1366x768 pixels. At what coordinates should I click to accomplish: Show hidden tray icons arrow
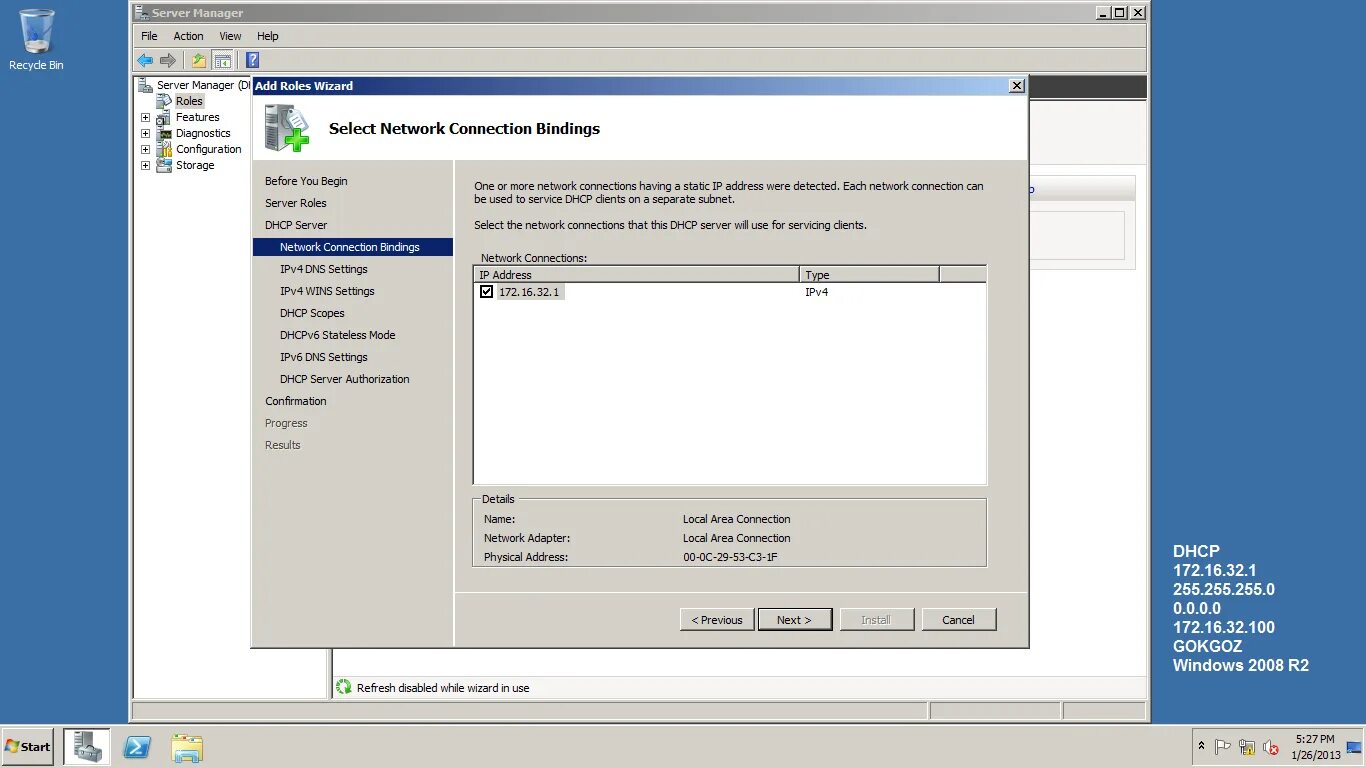click(1200, 747)
